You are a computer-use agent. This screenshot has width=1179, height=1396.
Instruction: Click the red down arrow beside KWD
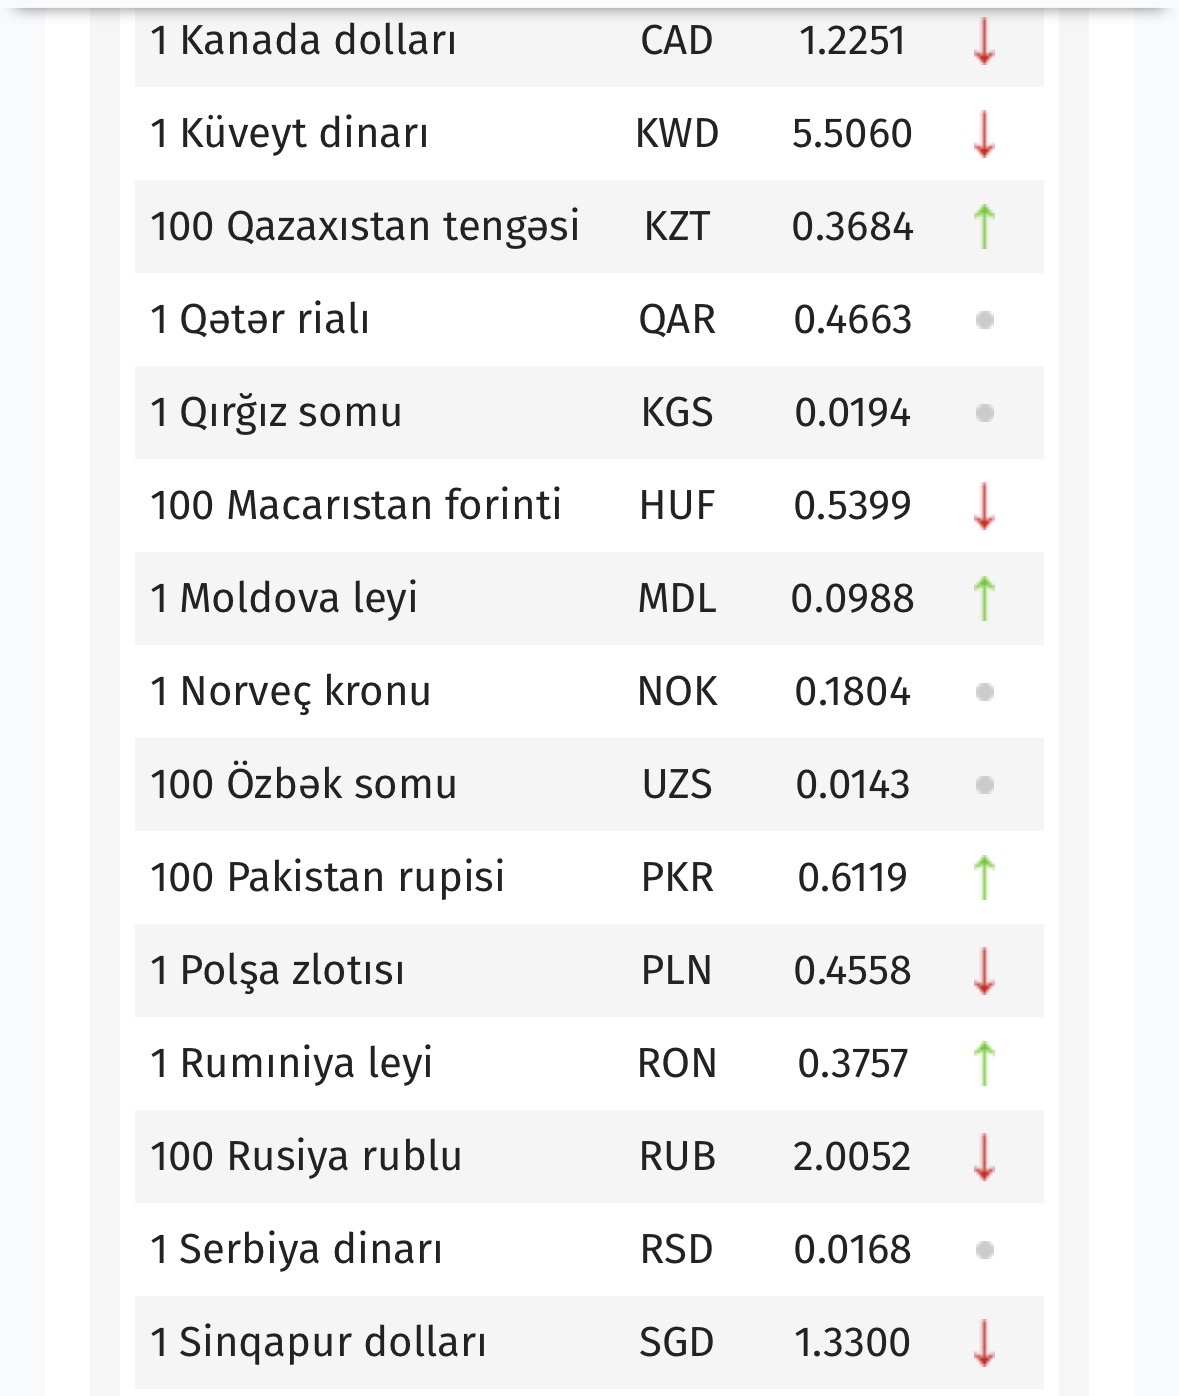coord(984,134)
